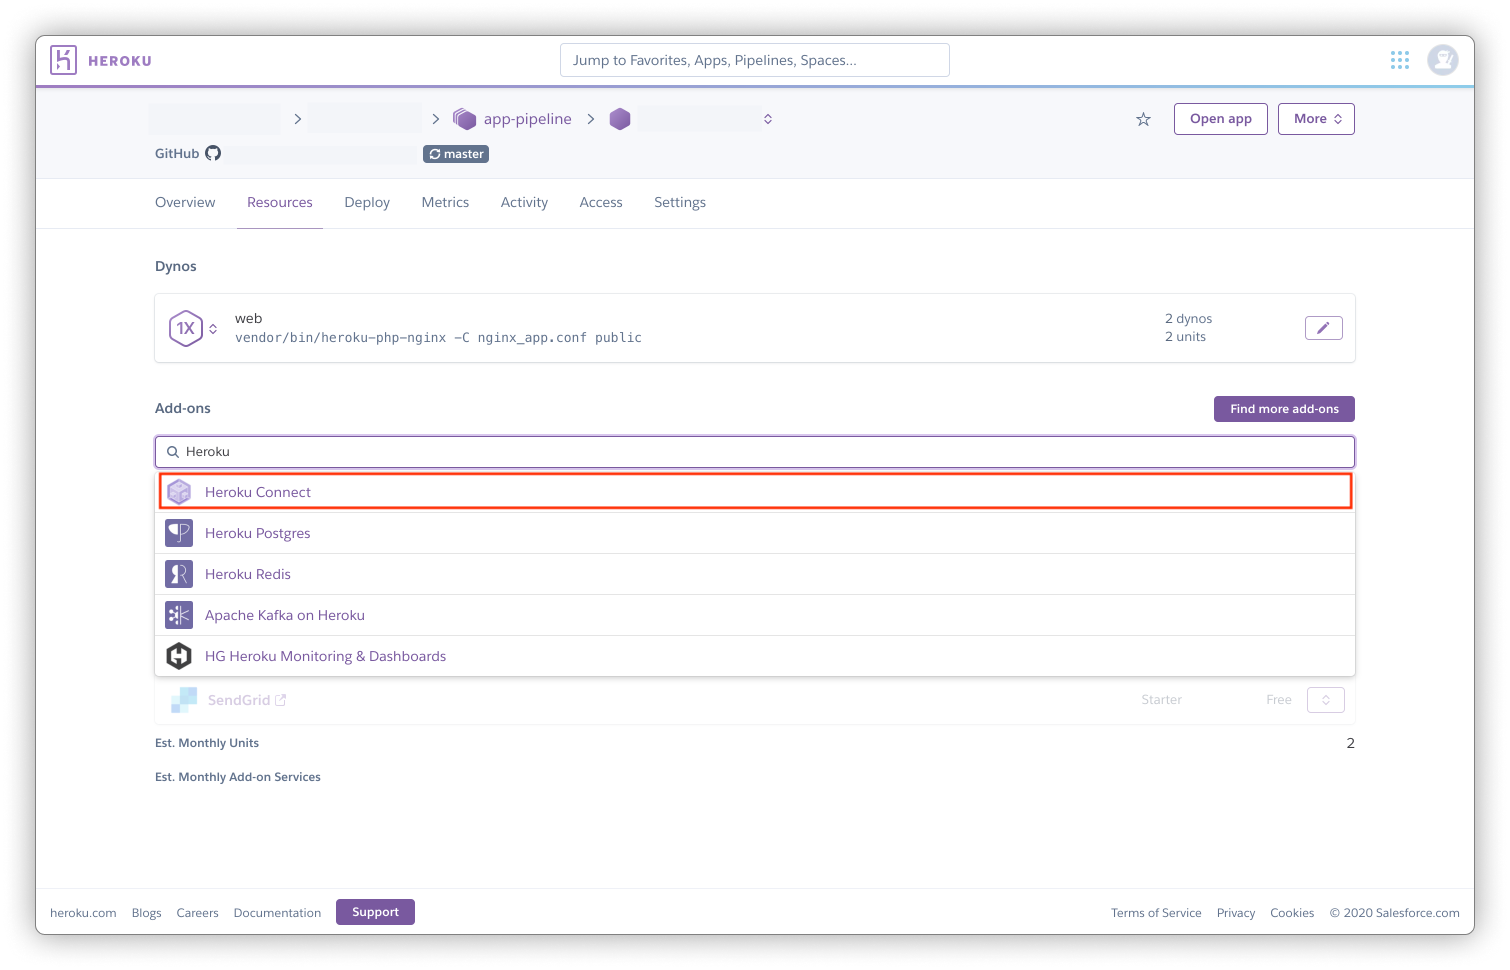
Task: Open Blogs footer link
Action: (146, 913)
